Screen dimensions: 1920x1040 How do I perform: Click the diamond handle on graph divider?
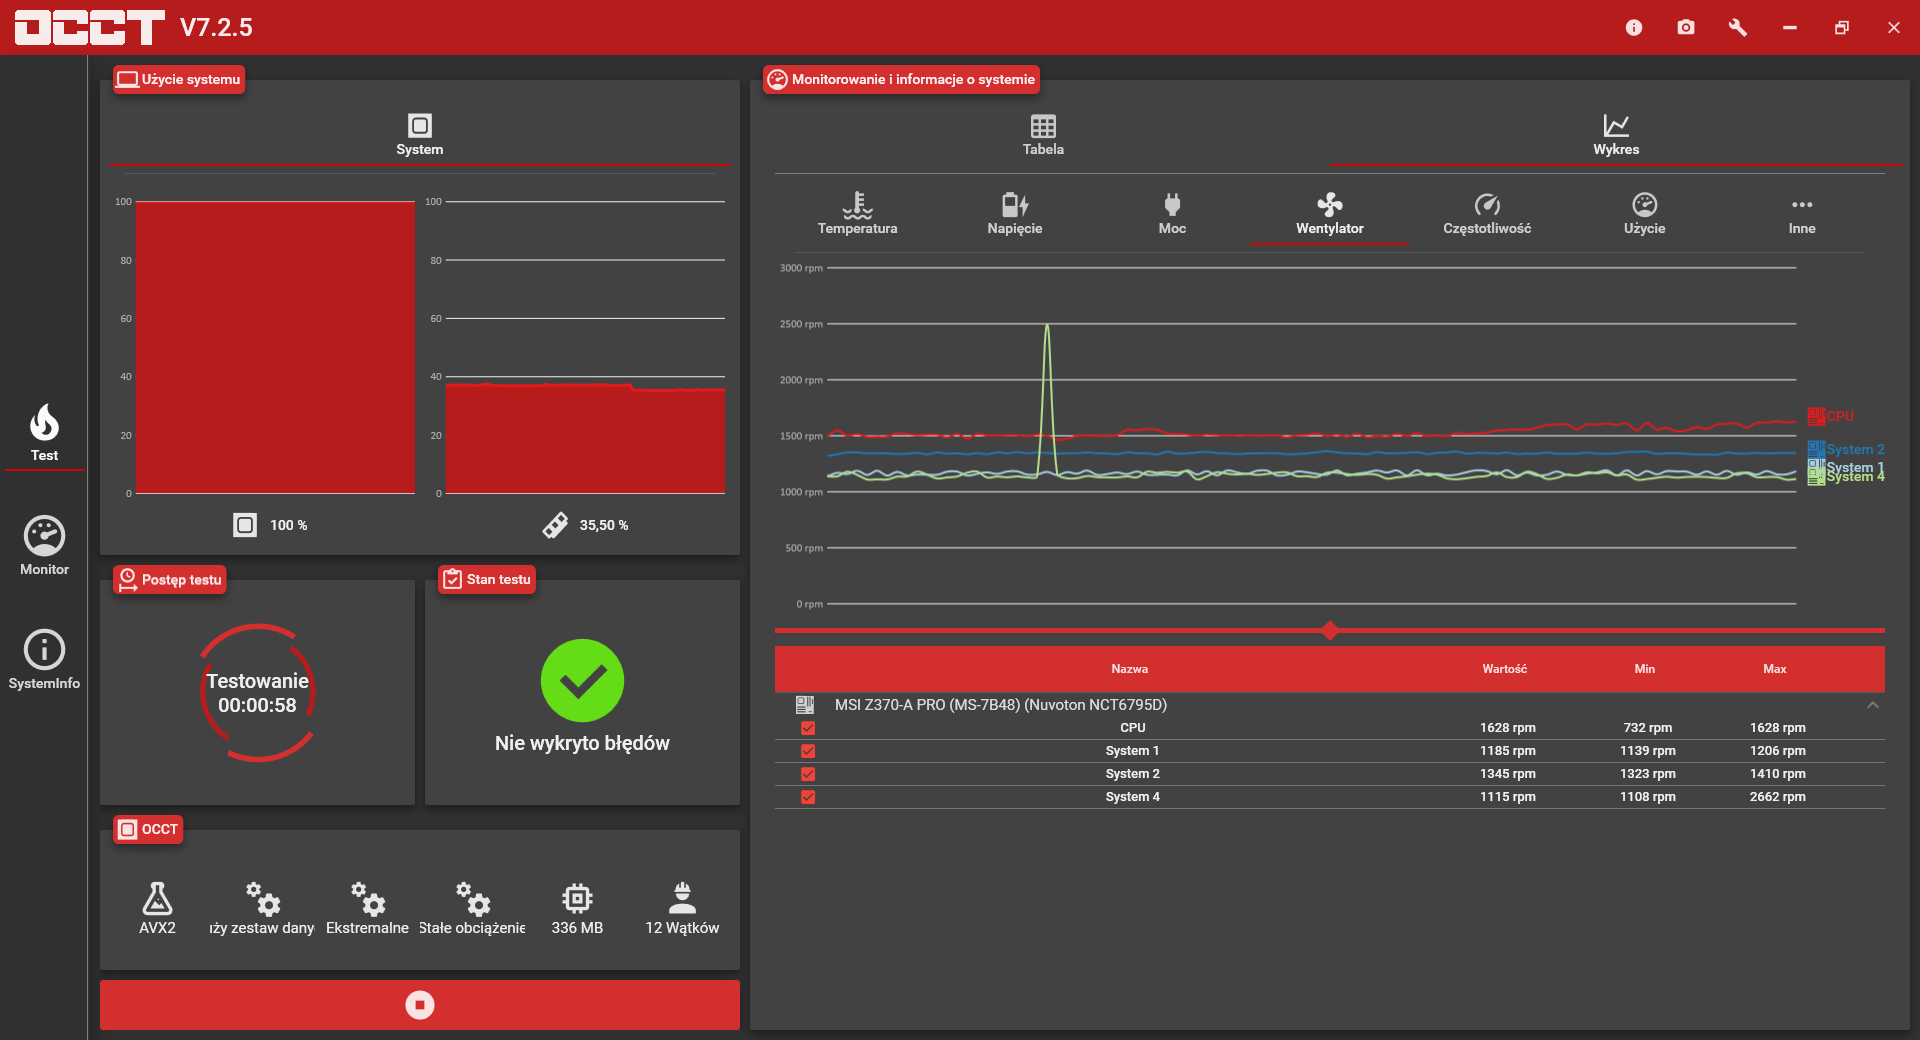tap(1330, 630)
